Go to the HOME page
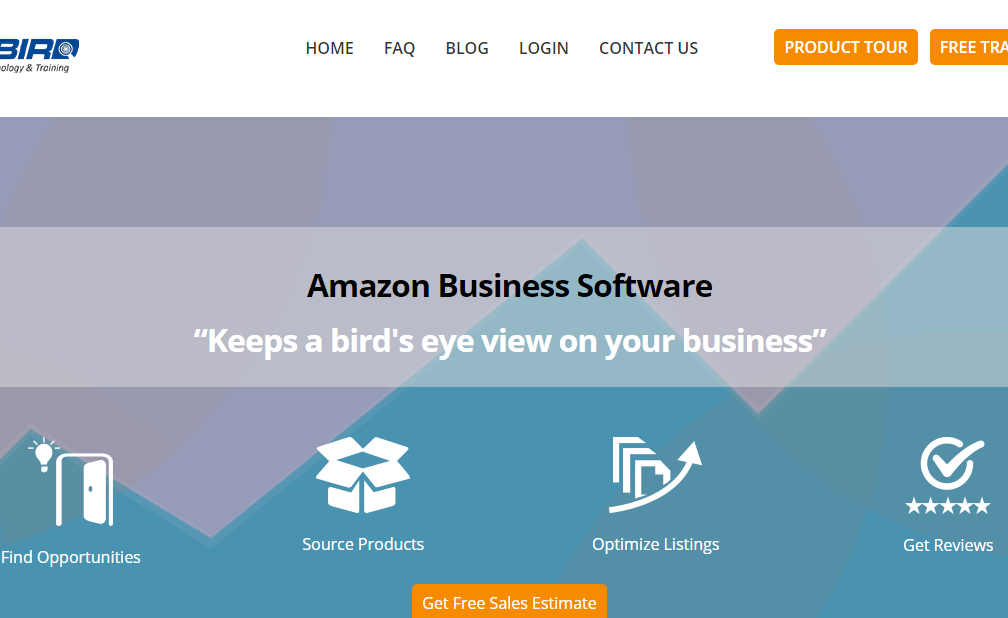Viewport: 1008px width, 618px height. pyautogui.click(x=329, y=48)
